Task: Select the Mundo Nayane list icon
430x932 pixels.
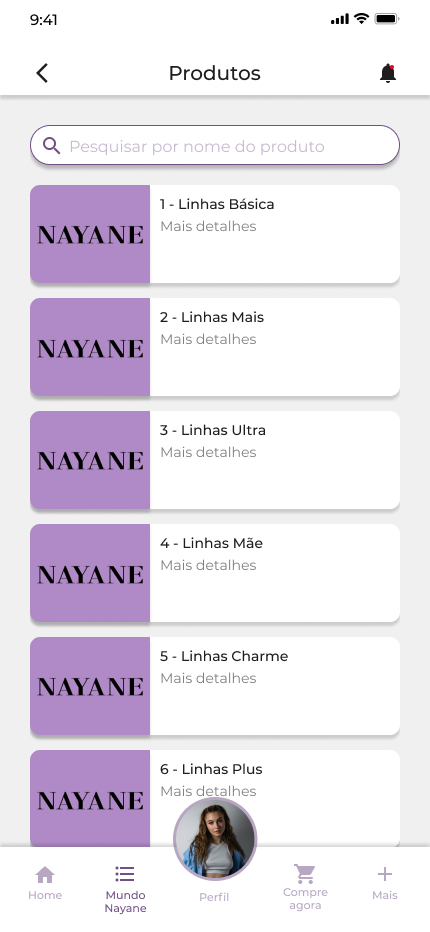Action: (x=125, y=874)
